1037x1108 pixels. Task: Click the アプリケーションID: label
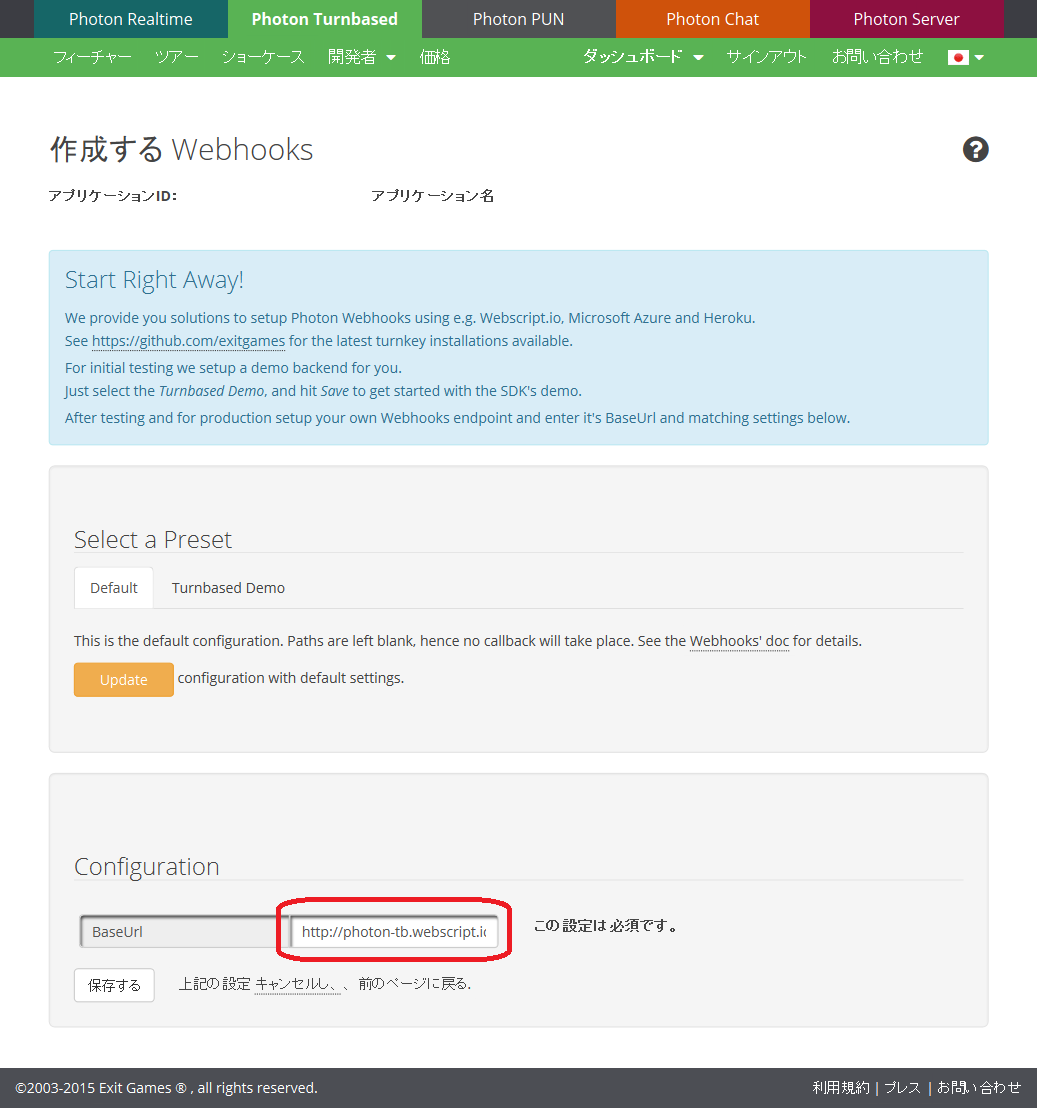(x=113, y=196)
